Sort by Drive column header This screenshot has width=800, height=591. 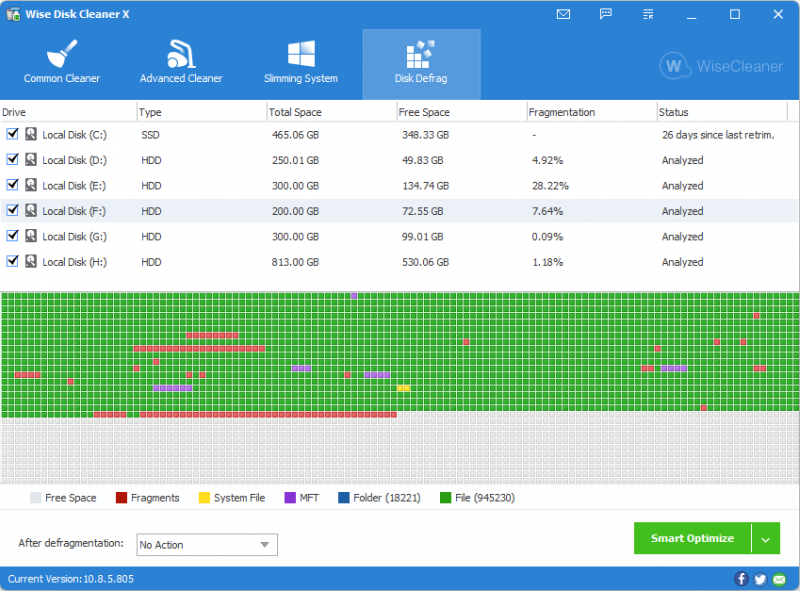coord(68,112)
